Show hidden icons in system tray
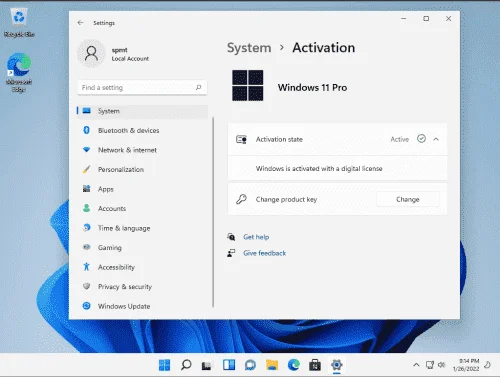 click(x=416, y=365)
